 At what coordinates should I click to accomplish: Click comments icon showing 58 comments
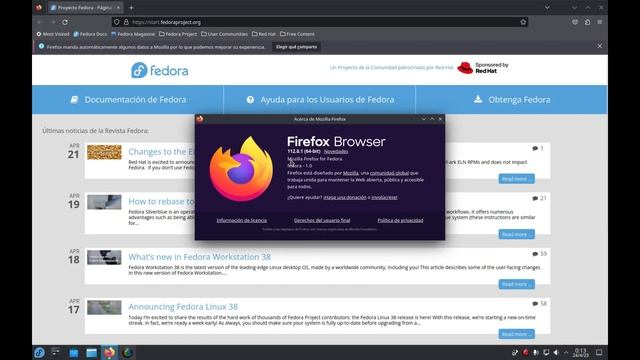[x=535, y=304]
